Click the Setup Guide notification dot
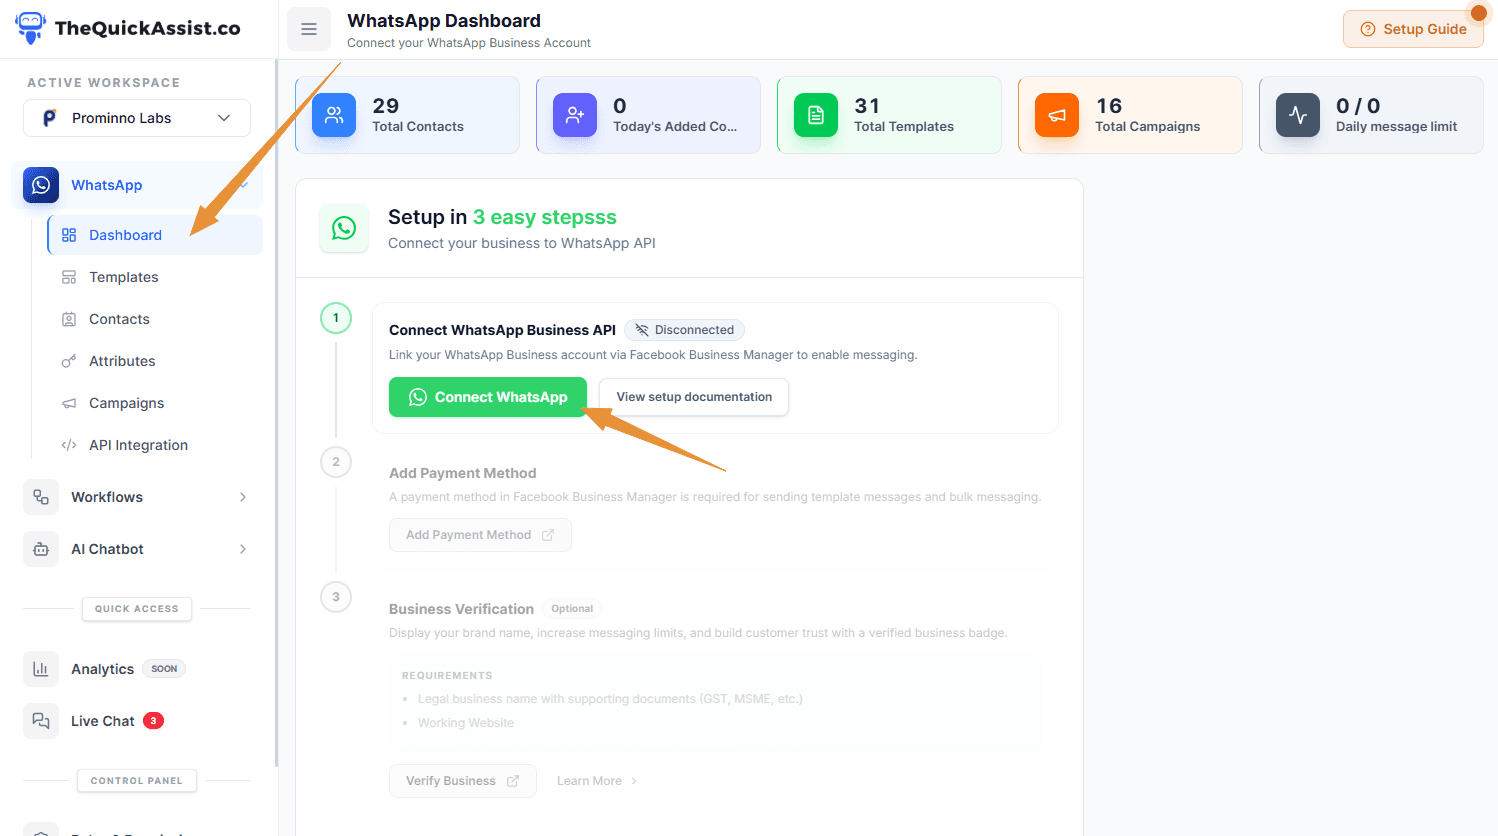Image resolution: width=1498 pixels, height=836 pixels. [1476, 12]
